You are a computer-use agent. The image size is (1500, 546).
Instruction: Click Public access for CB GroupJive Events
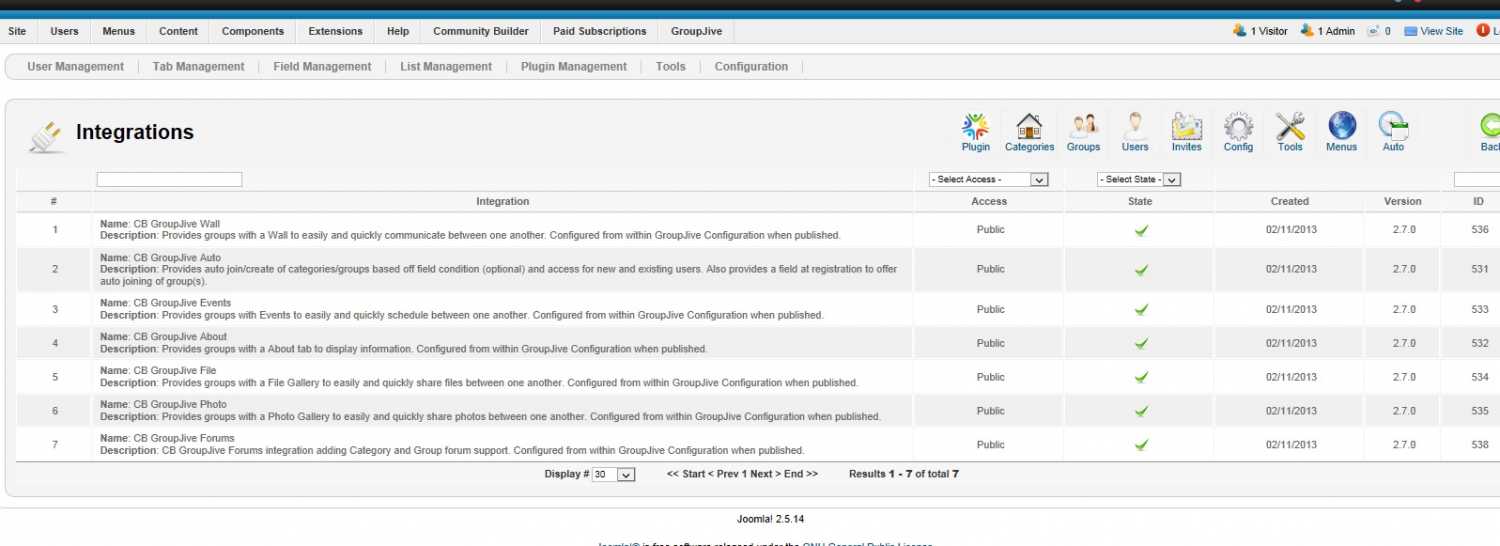click(991, 309)
